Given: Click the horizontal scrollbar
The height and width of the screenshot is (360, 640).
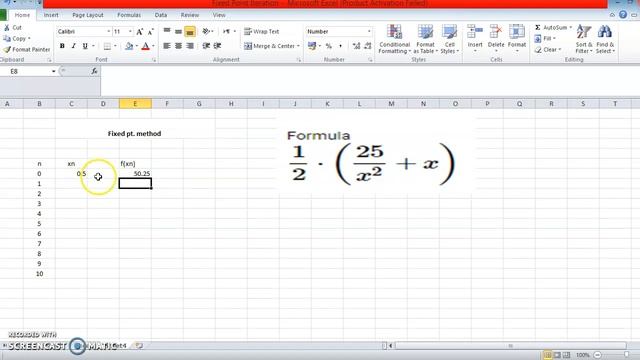Looking at the screenshot, I should click(510, 346).
